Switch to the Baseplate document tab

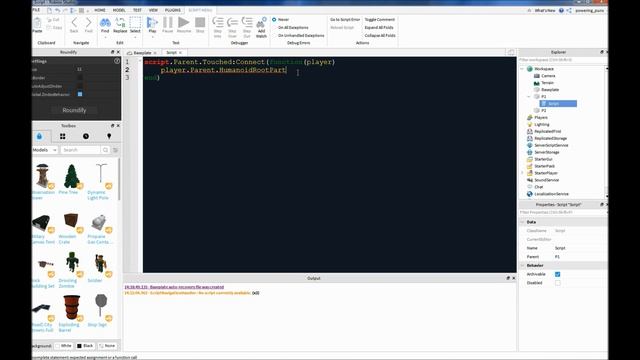(x=142, y=53)
